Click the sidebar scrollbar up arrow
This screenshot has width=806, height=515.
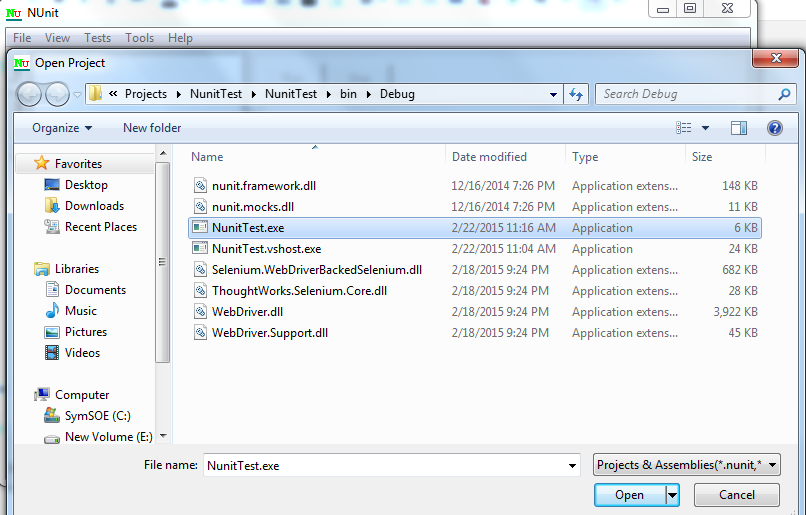coord(163,153)
